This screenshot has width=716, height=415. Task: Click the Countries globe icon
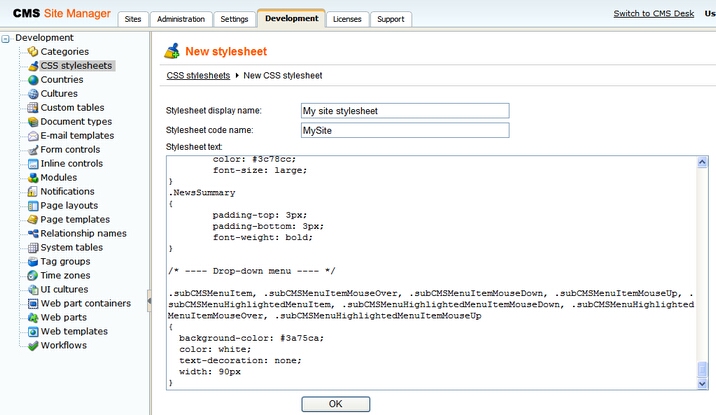tap(33, 80)
